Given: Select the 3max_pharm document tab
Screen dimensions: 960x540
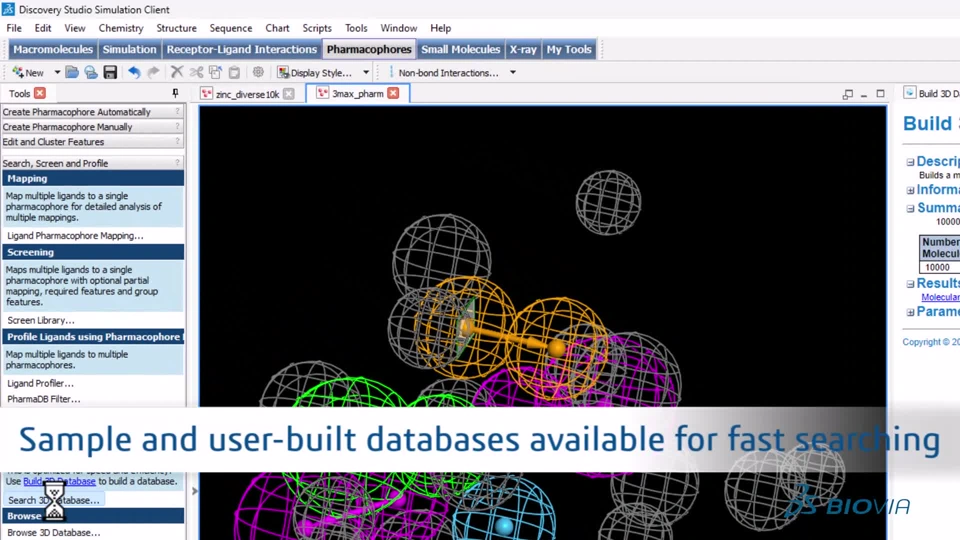Looking at the screenshot, I should pos(357,94).
